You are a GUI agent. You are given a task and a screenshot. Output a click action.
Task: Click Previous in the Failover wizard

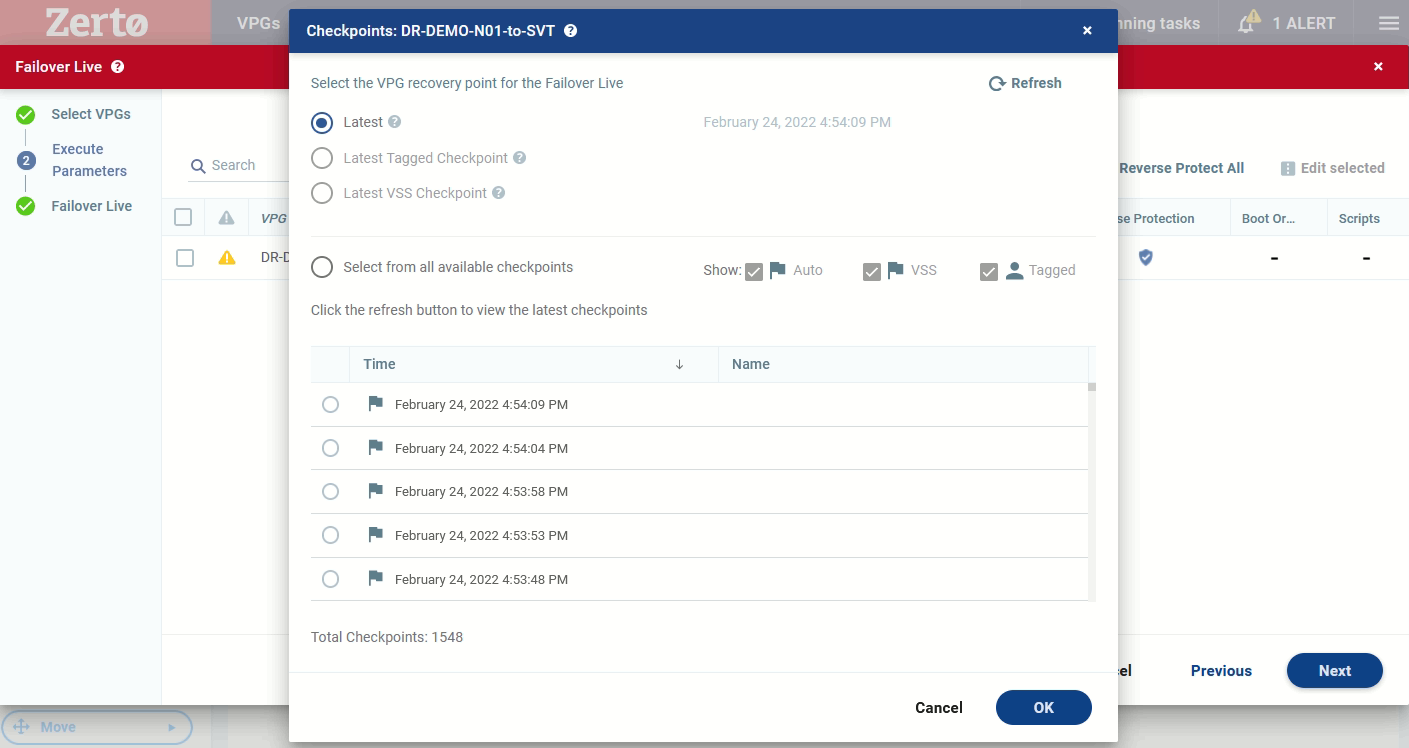(x=1221, y=671)
